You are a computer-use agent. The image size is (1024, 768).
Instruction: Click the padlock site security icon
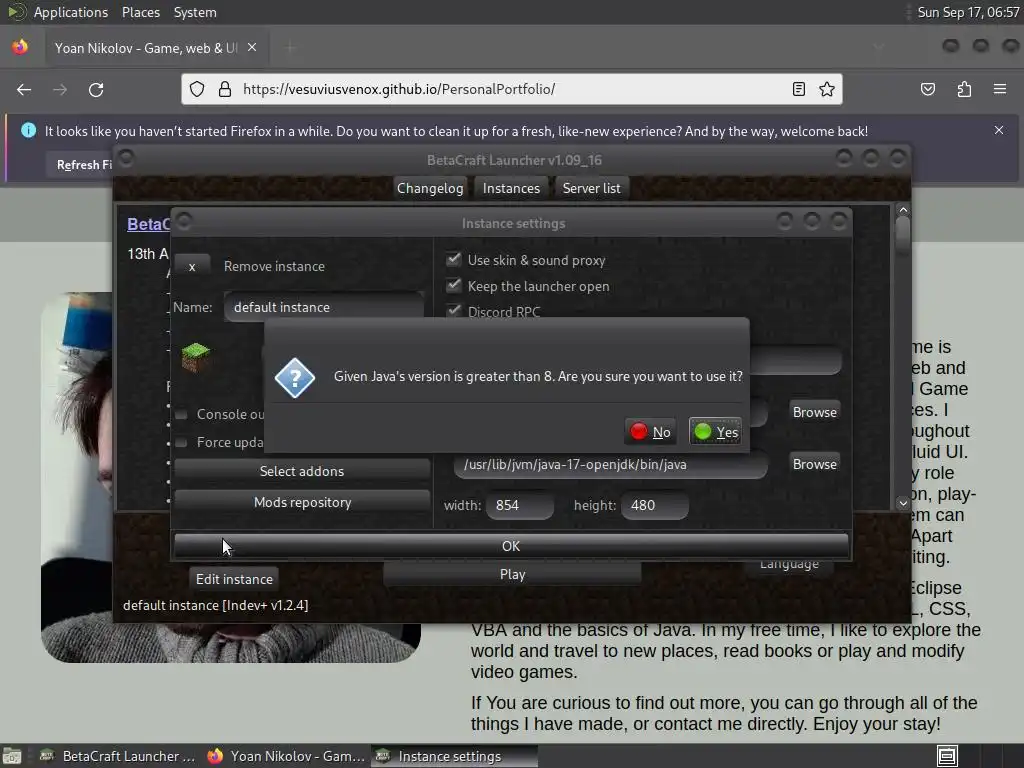[225, 89]
